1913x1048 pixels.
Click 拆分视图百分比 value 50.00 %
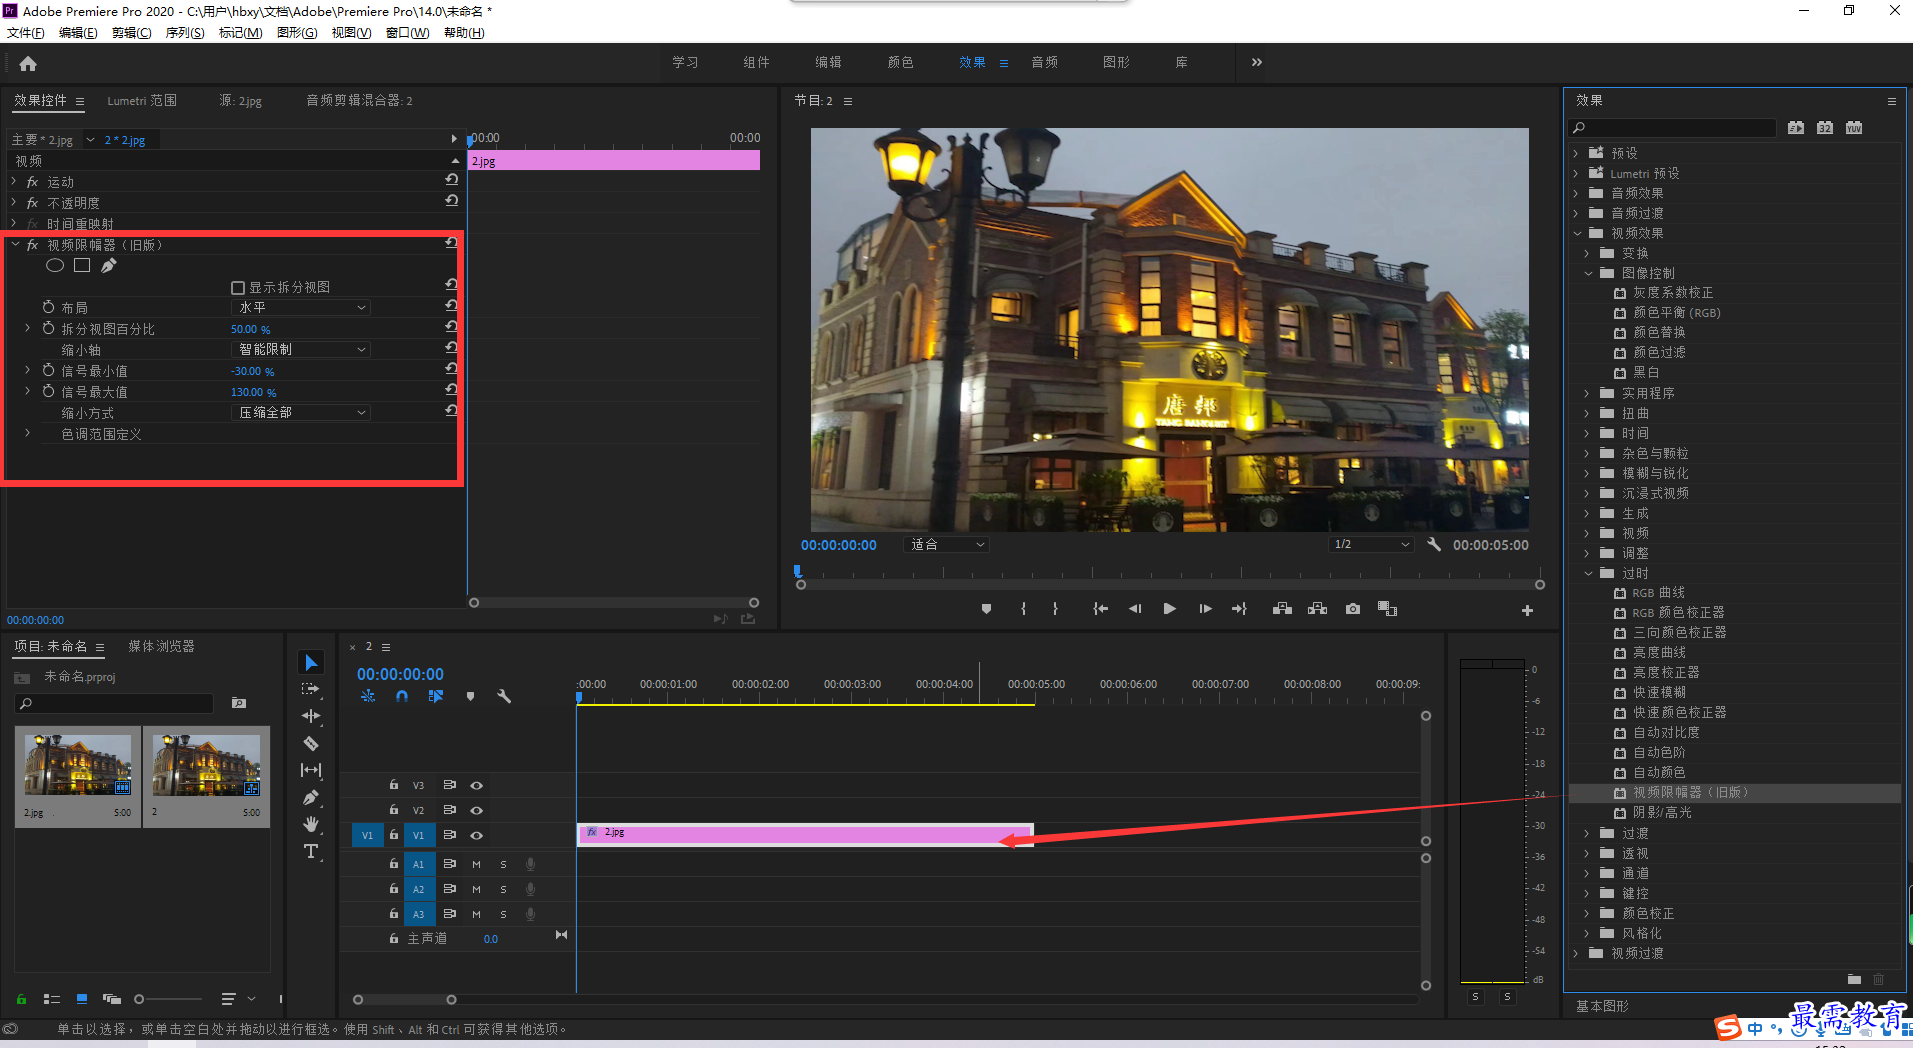pos(250,329)
